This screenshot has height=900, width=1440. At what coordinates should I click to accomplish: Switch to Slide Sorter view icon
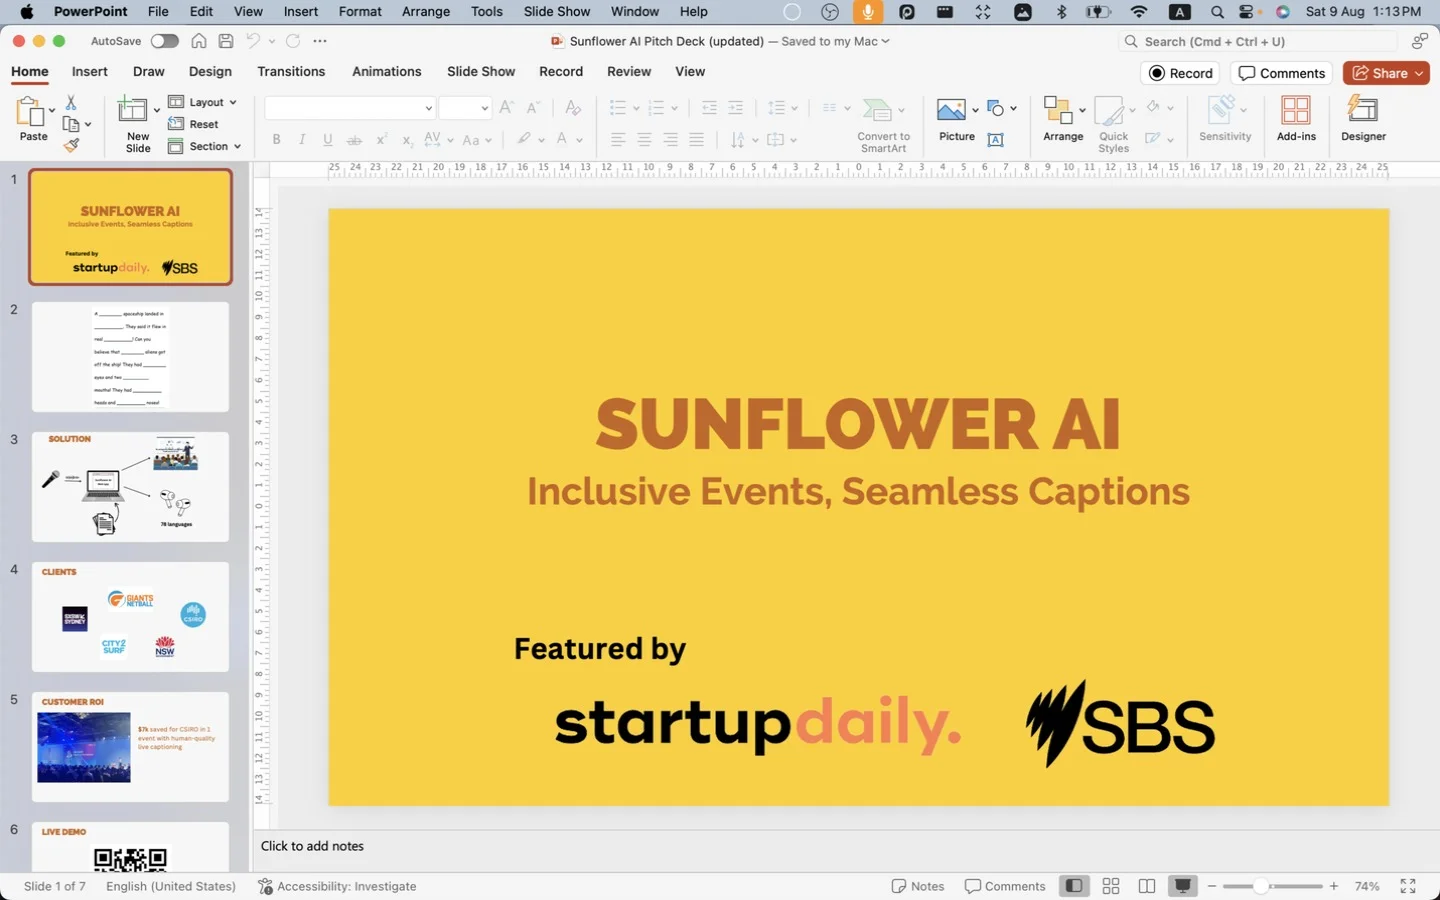tap(1110, 886)
